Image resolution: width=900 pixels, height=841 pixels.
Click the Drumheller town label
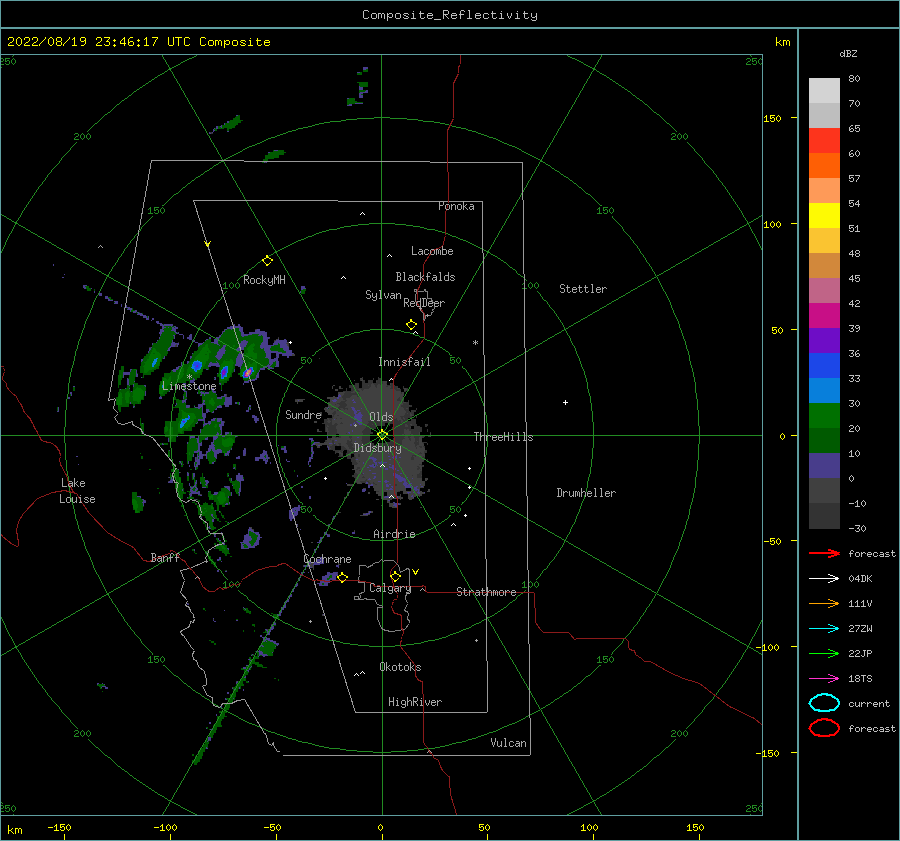(586, 493)
